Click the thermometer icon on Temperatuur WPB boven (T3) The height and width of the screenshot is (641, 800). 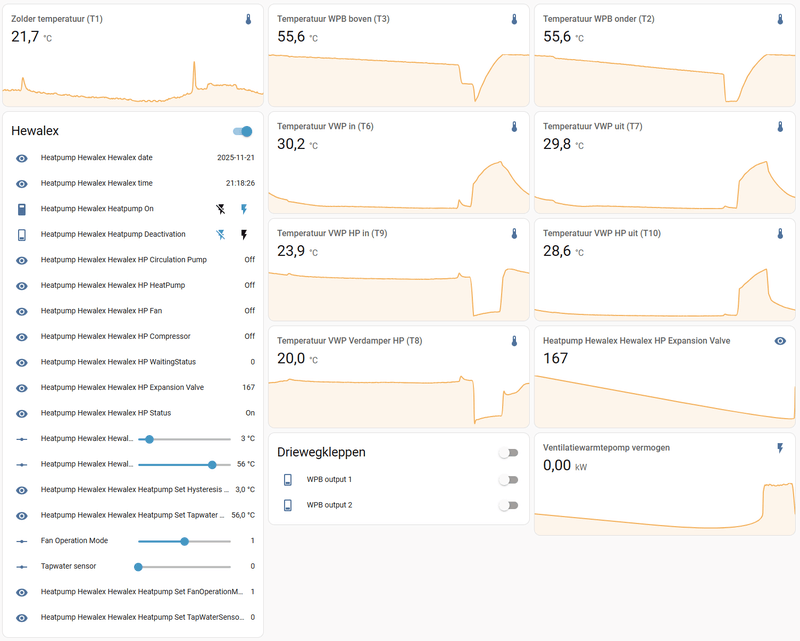pyautogui.click(x=514, y=18)
